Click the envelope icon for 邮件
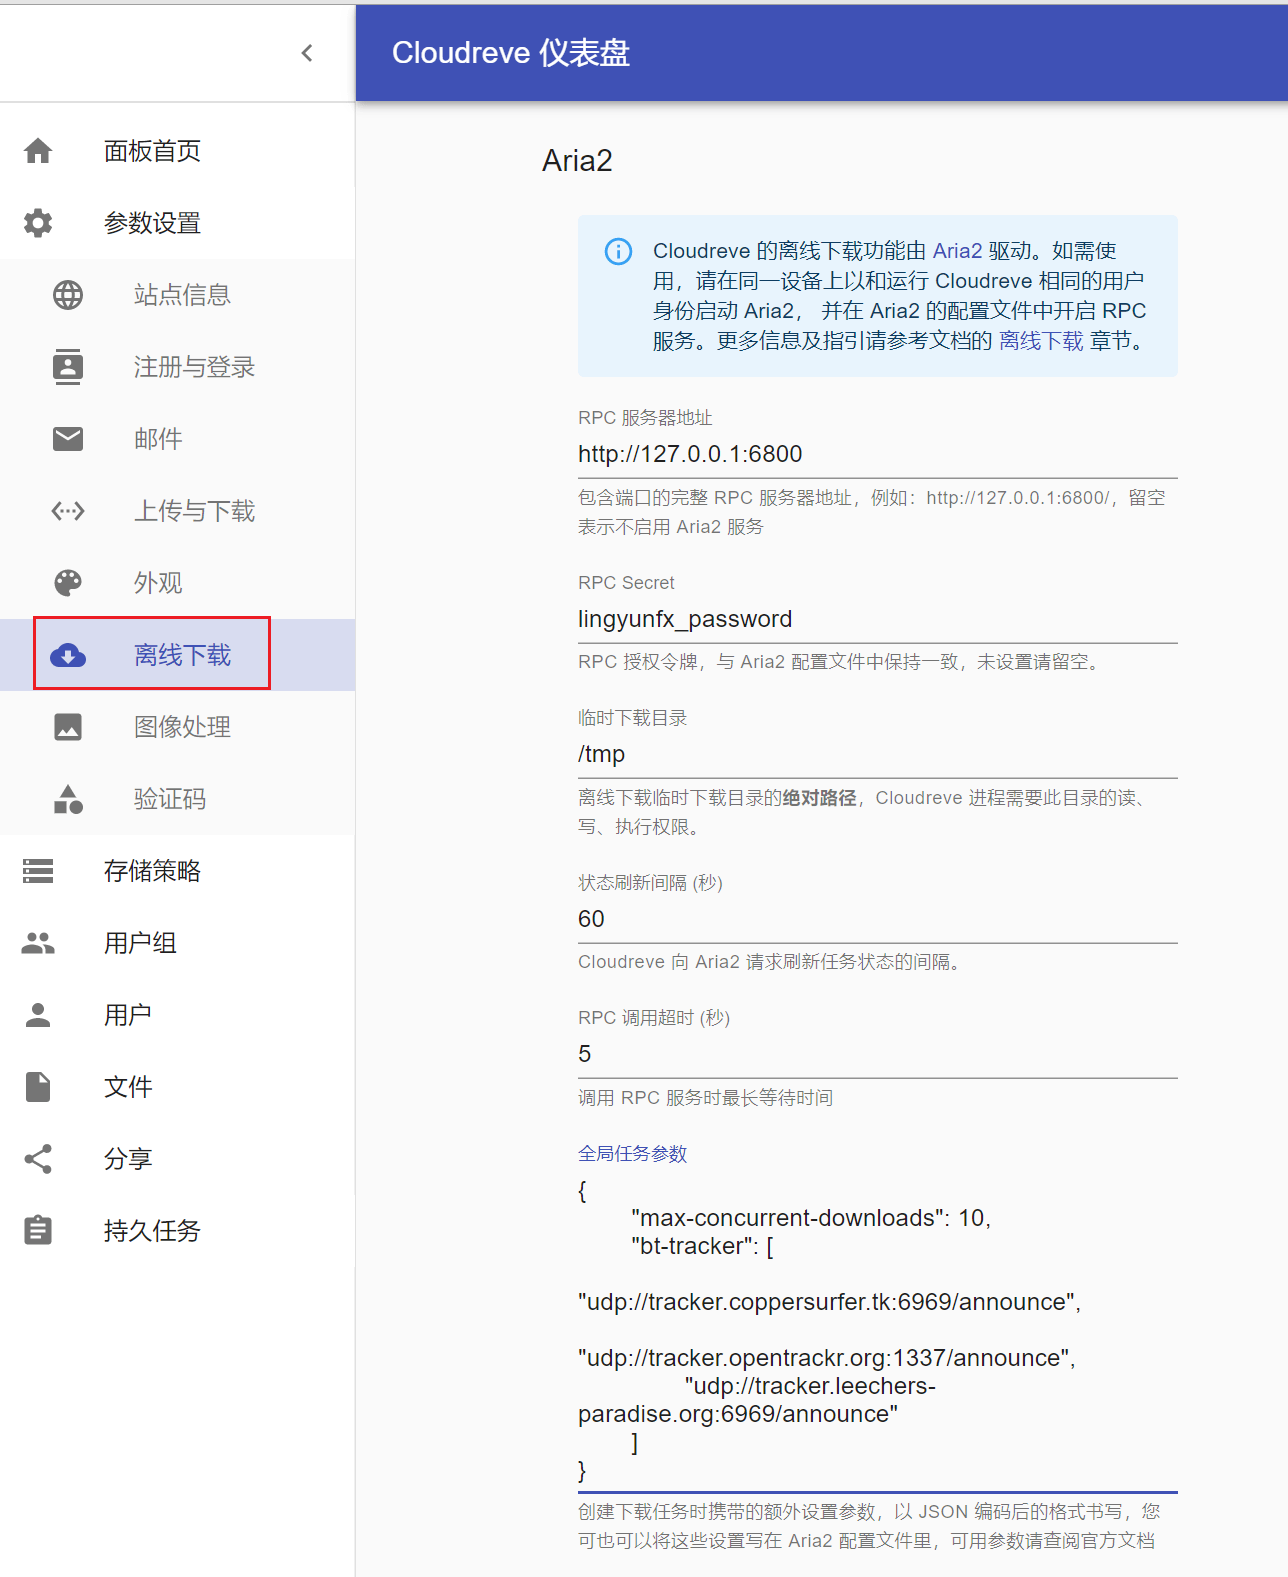The height and width of the screenshot is (1577, 1288). click(x=68, y=439)
